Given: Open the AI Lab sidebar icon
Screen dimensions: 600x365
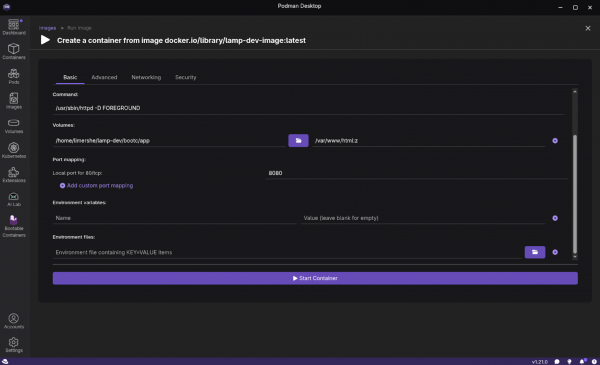Looking at the screenshot, I should tap(14, 199).
